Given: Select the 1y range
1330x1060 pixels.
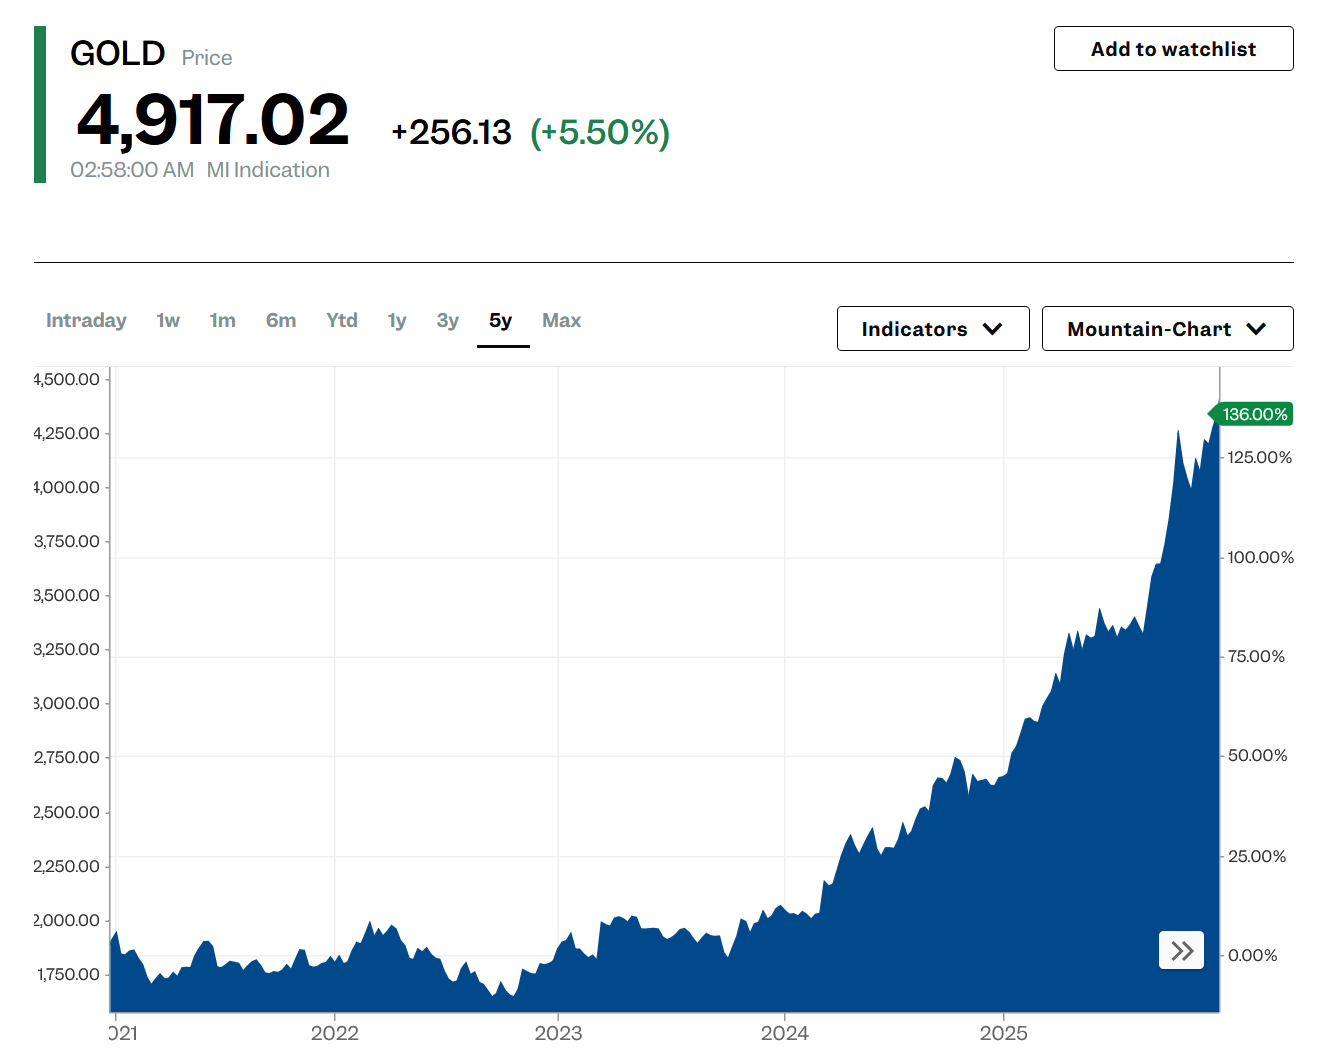Looking at the screenshot, I should (396, 320).
